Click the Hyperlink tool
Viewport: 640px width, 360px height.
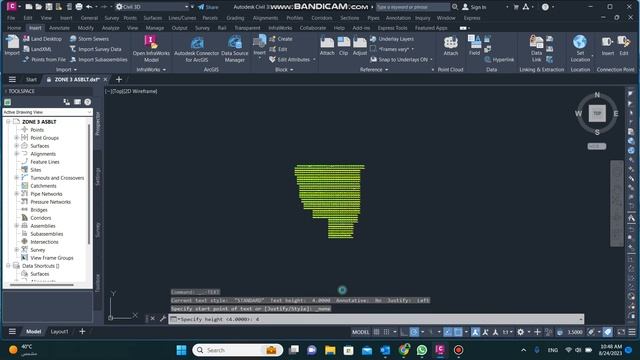click(499, 60)
